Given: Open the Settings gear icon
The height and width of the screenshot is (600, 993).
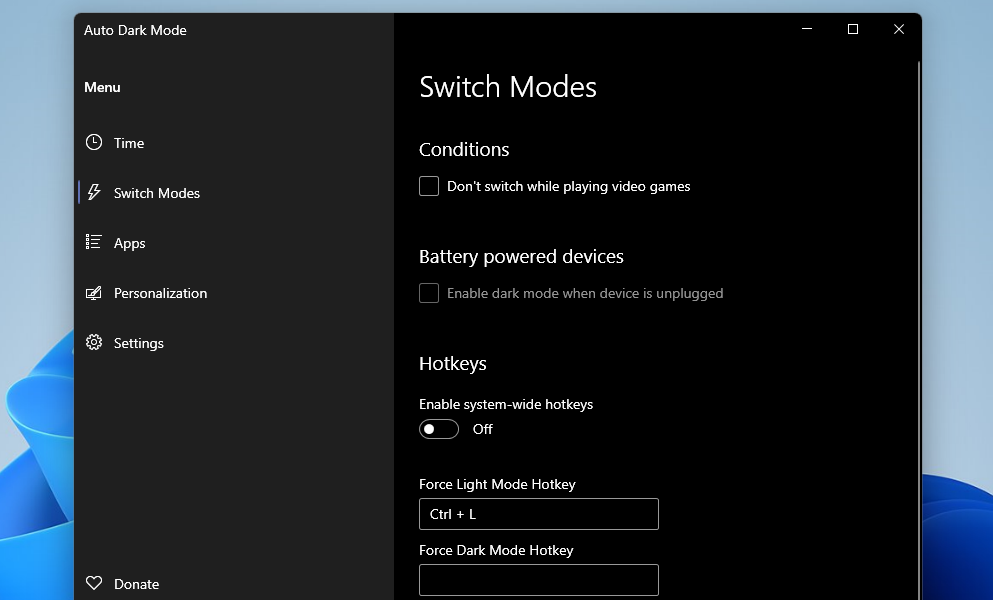Looking at the screenshot, I should pyautogui.click(x=93, y=343).
